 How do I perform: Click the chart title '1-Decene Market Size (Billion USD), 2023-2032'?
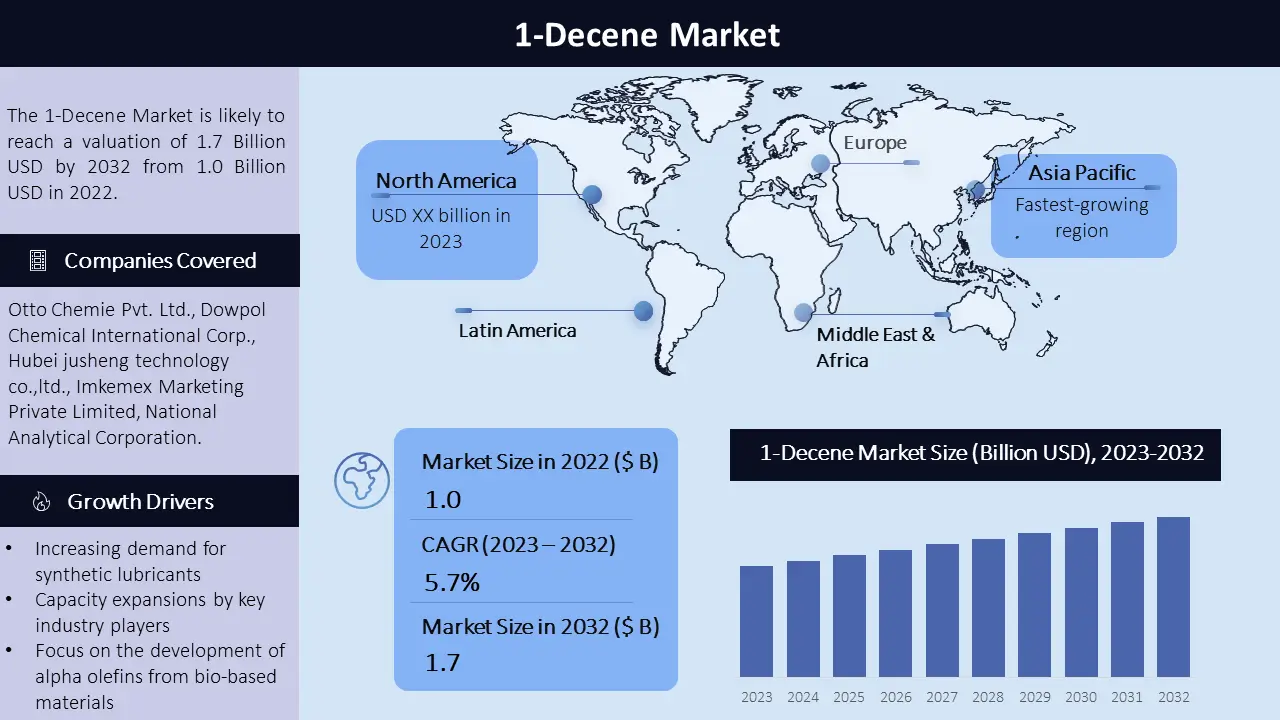pyautogui.click(x=982, y=453)
